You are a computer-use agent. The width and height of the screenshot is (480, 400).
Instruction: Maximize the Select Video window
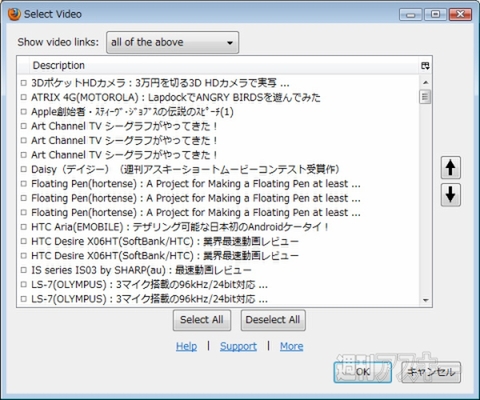coord(435,15)
